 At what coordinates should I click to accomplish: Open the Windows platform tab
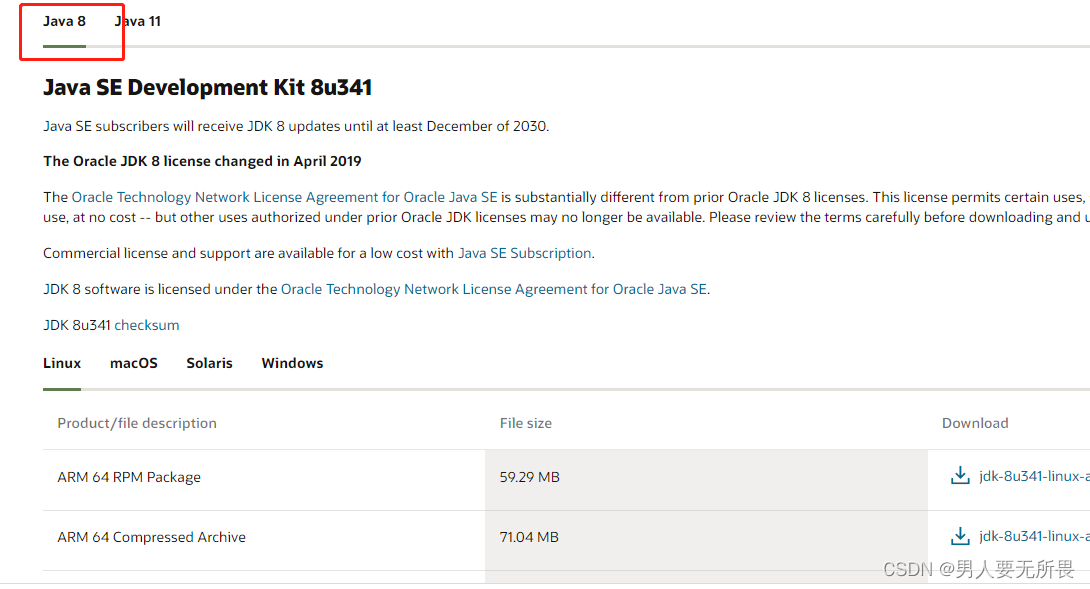292,363
